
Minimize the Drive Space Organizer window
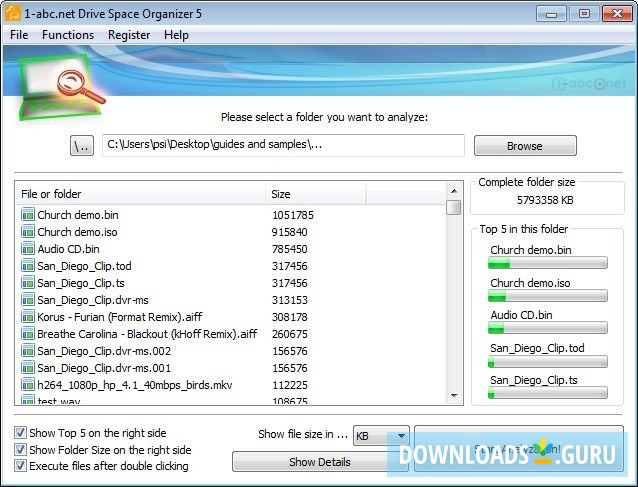pos(551,14)
